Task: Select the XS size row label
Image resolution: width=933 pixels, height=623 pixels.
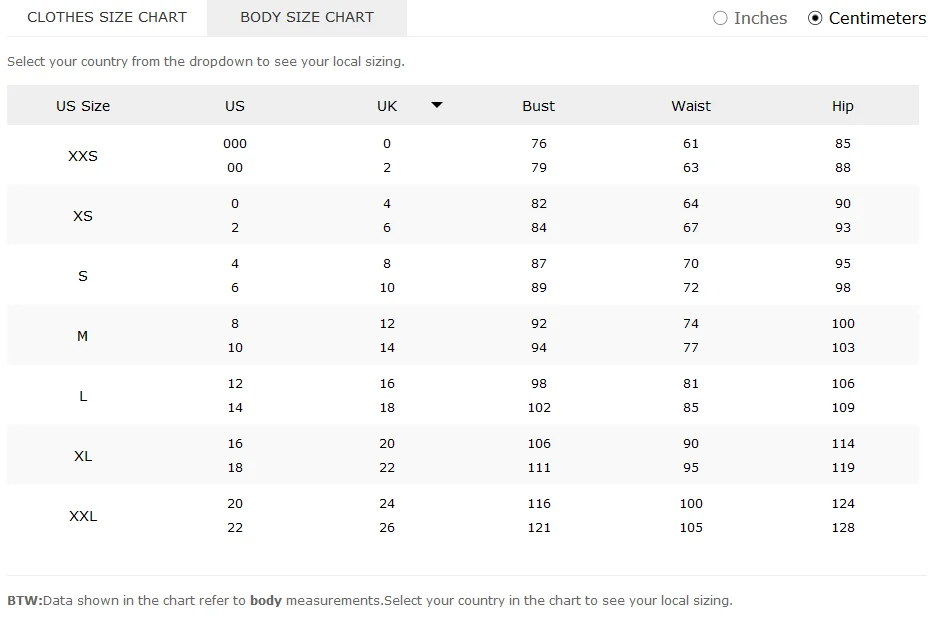Action: 83,216
